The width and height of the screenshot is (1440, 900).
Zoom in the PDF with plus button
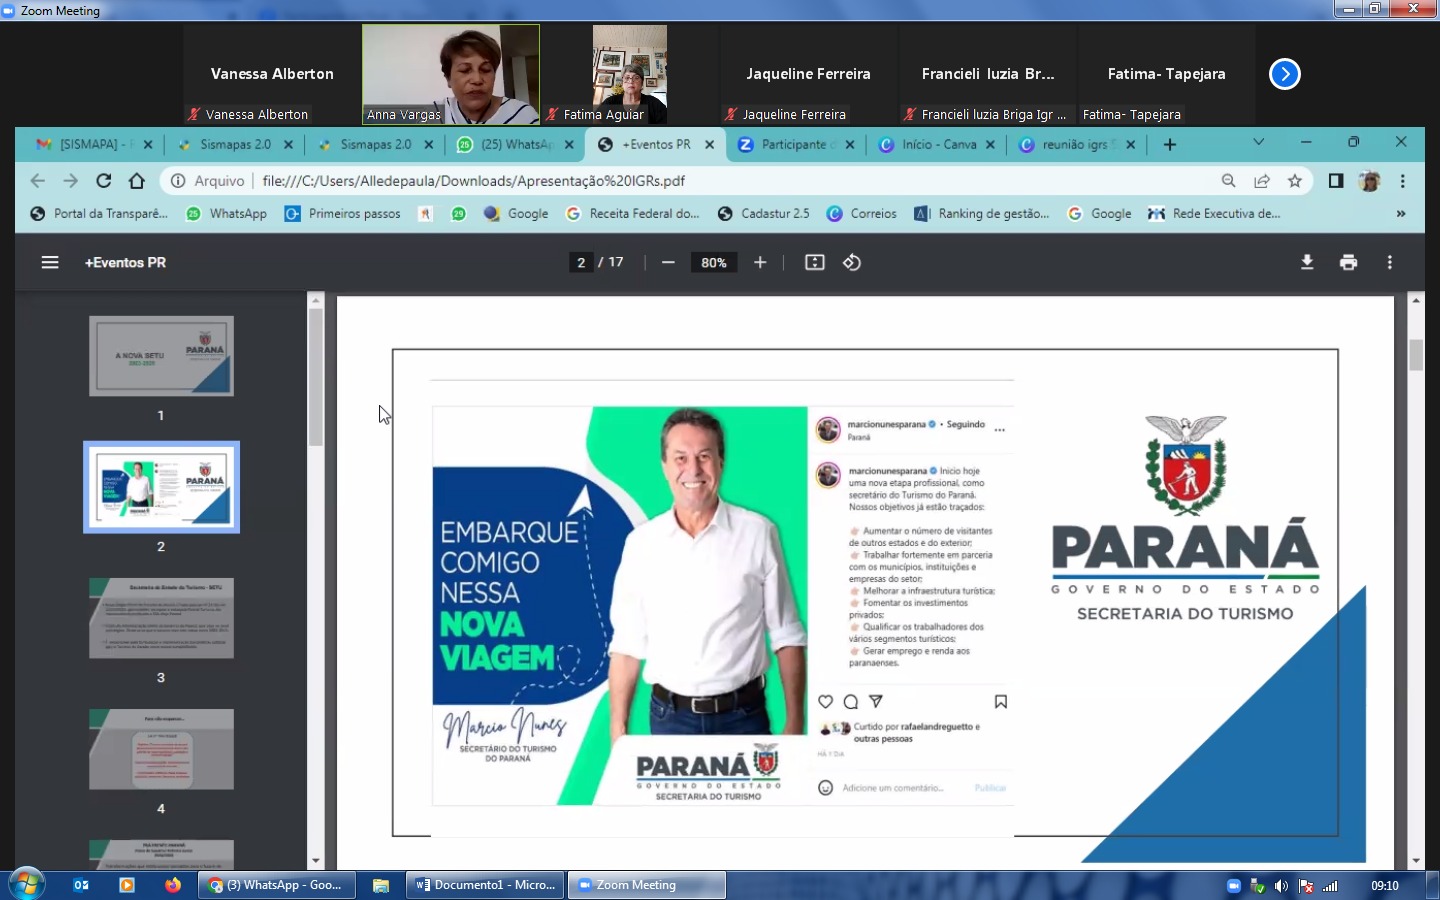[760, 262]
